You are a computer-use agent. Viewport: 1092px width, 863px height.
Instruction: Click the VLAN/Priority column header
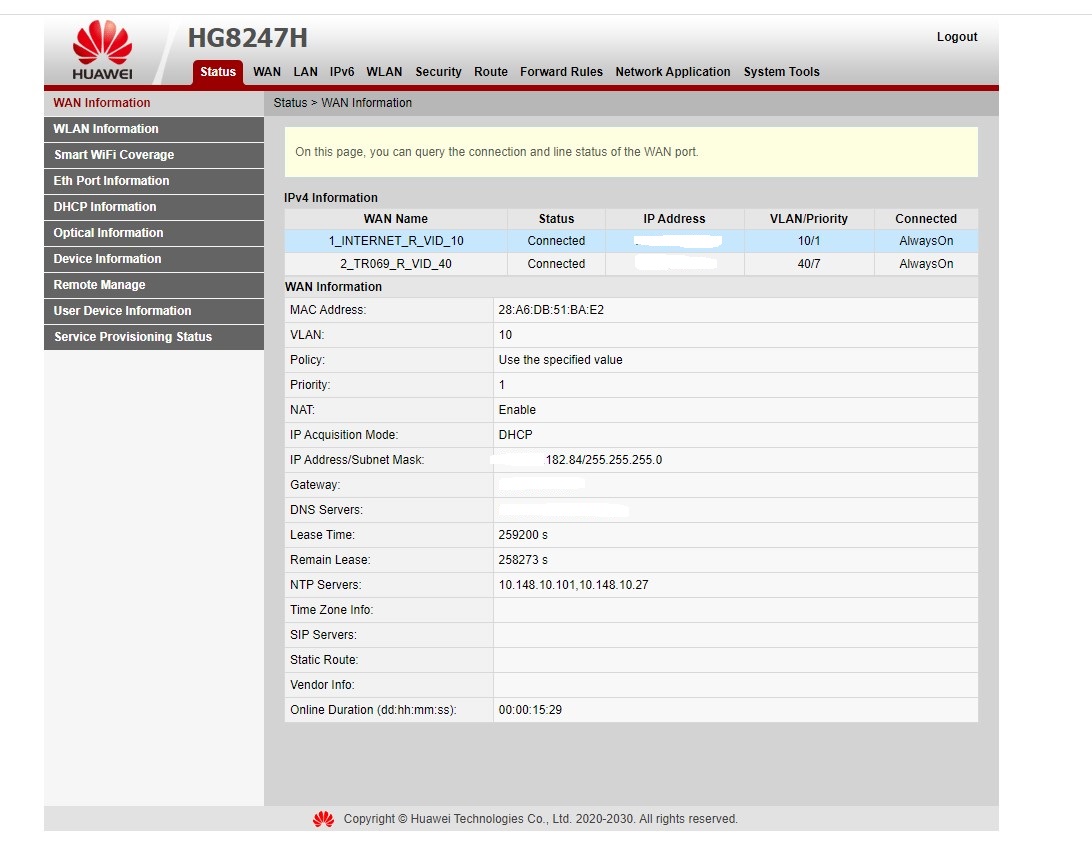point(809,219)
